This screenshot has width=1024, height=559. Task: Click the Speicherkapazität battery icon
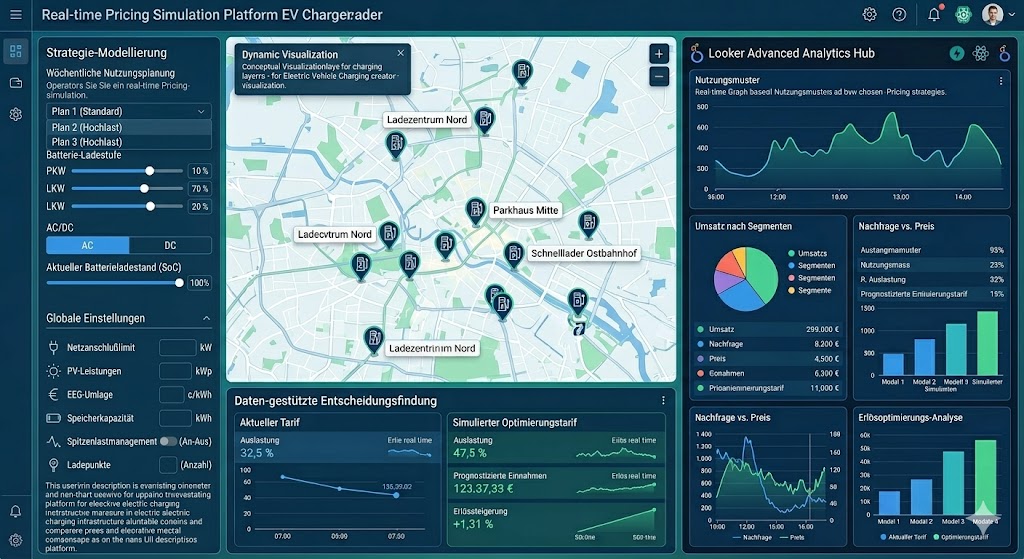tap(54, 418)
